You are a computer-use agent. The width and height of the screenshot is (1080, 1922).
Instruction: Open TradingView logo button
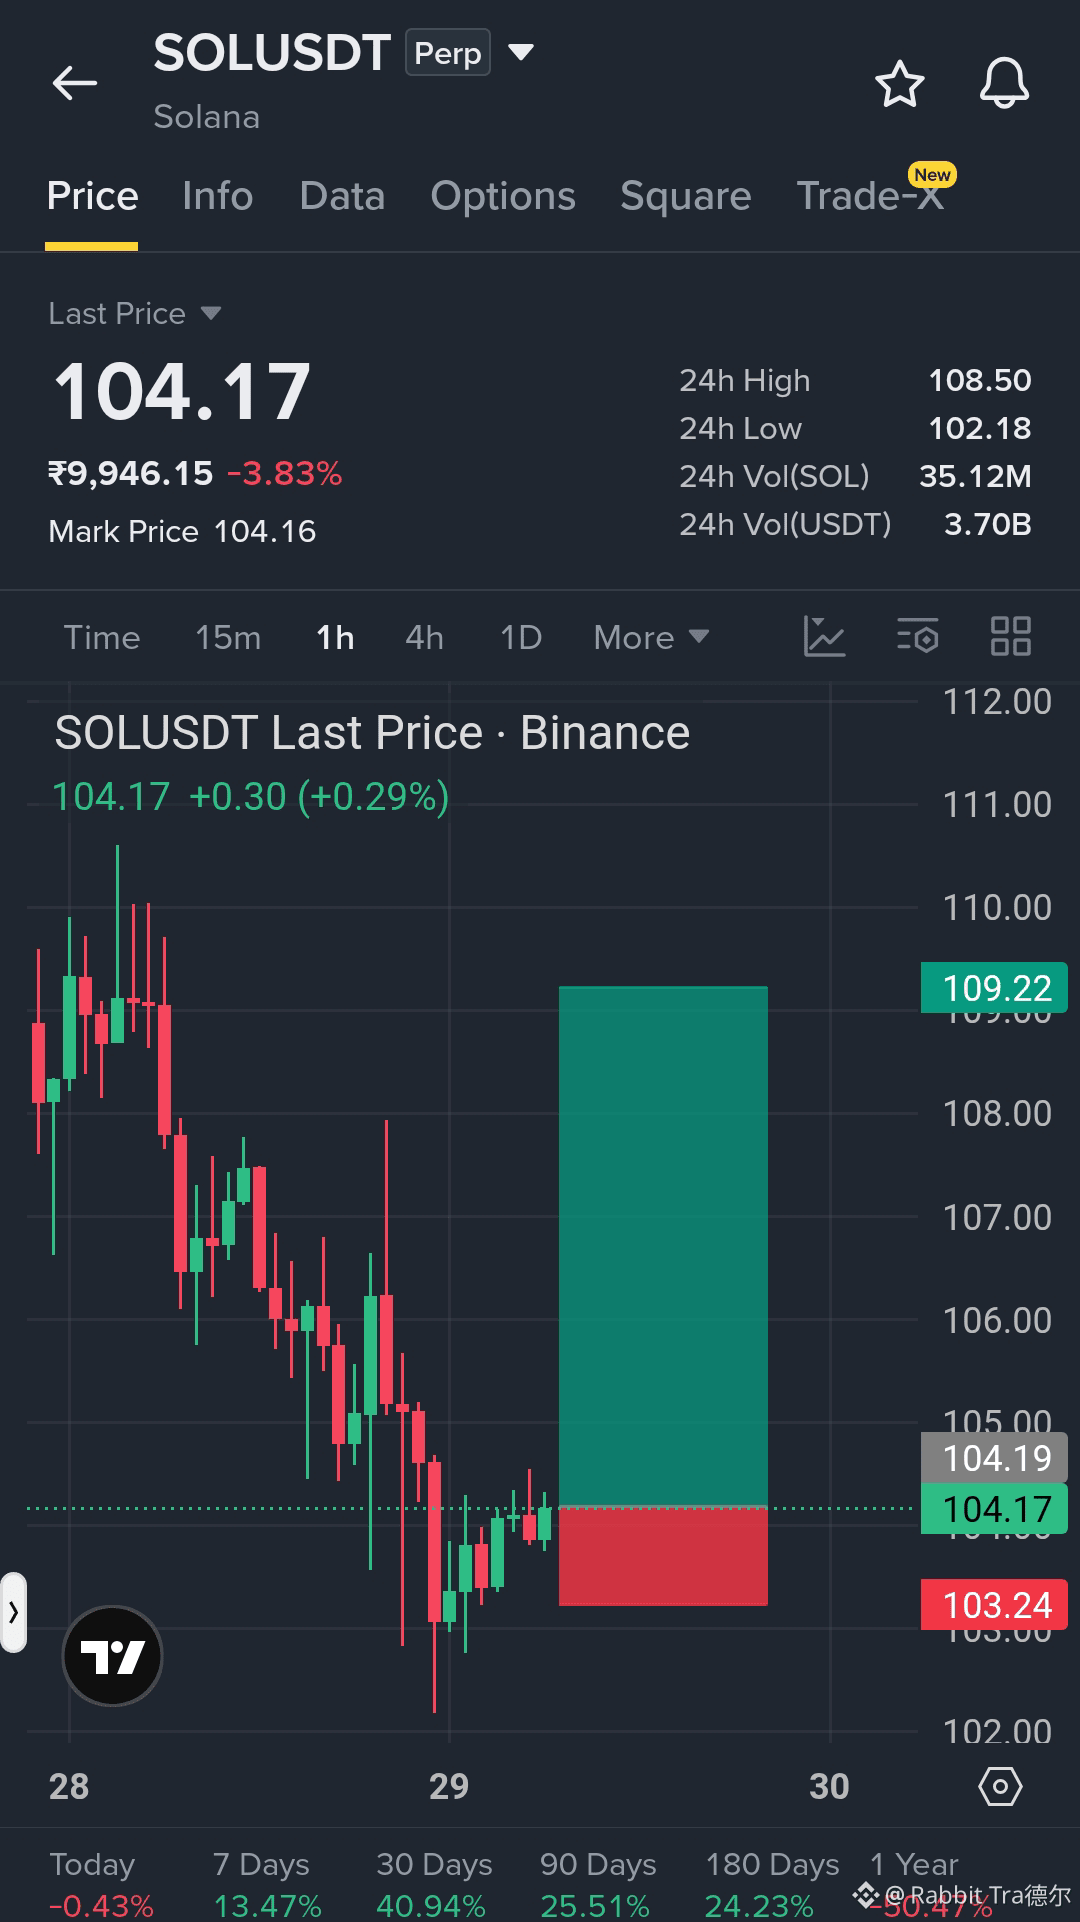[x=112, y=1656]
